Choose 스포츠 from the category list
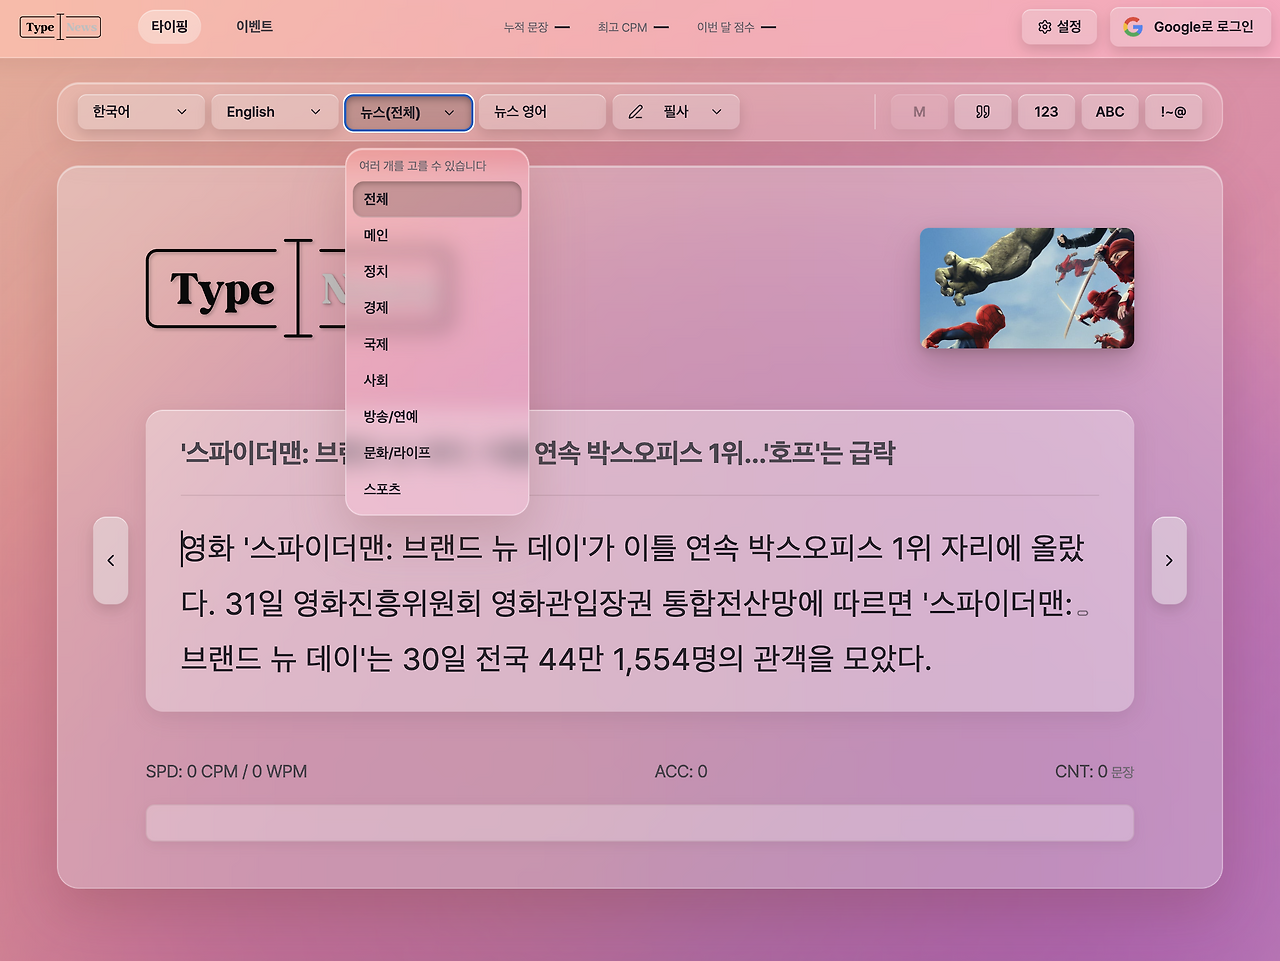 [x=437, y=488]
